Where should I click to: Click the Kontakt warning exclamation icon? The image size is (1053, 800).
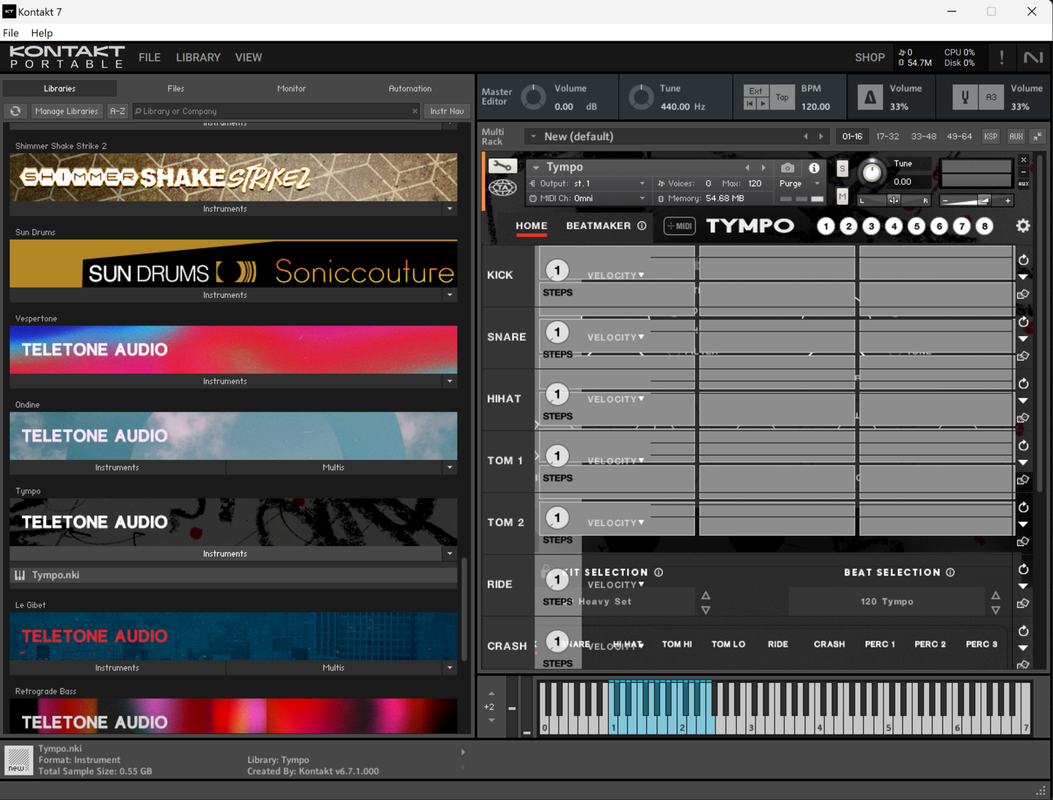tap(1001, 58)
